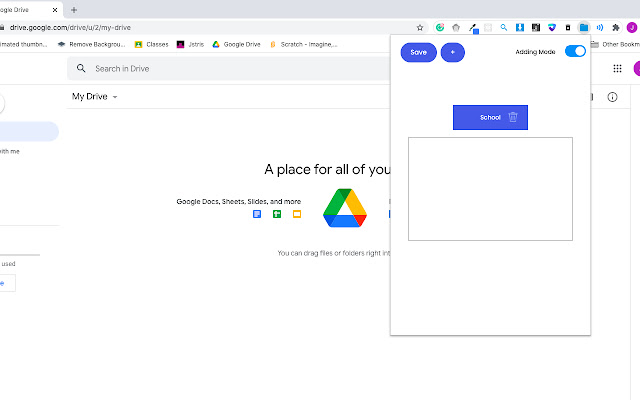The height and width of the screenshot is (400, 640).
Task: Open the color picker eyedropper extension
Action: [473, 28]
